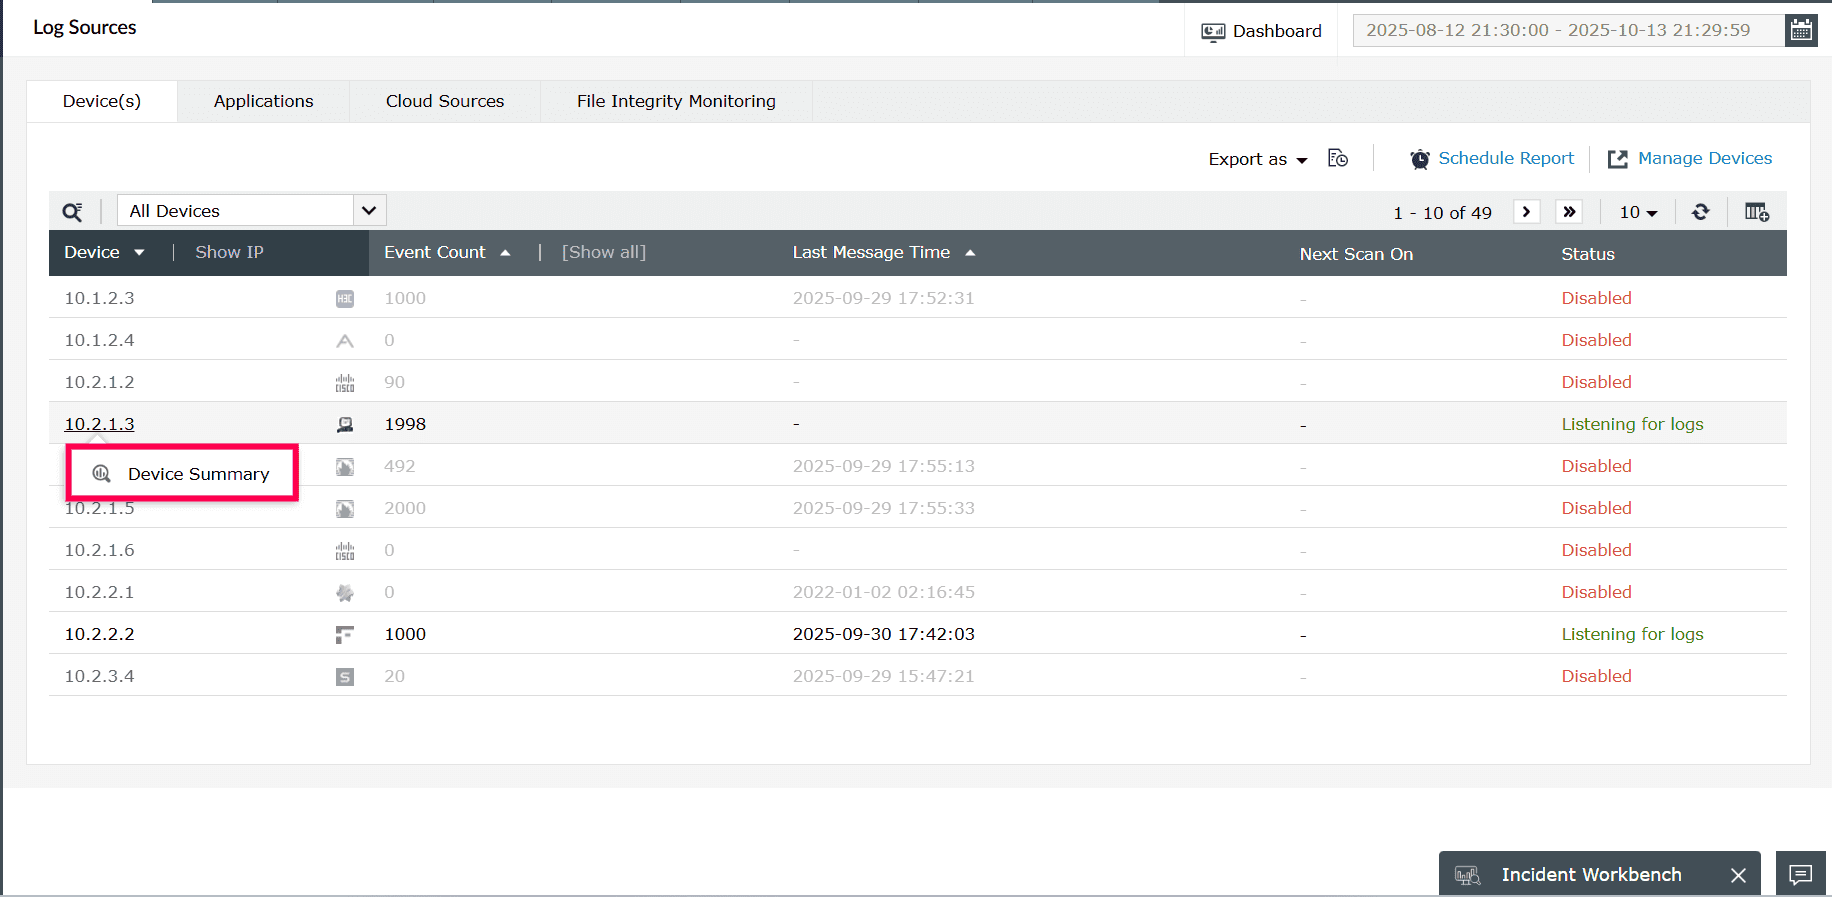Click the Cisco icon for 10.2.1.6

point(345,551)
